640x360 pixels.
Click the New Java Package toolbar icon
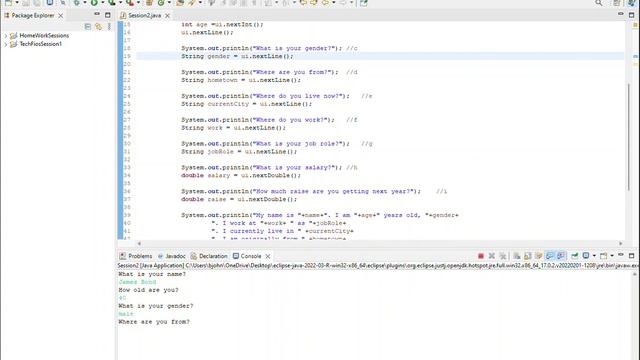(149, 3)
